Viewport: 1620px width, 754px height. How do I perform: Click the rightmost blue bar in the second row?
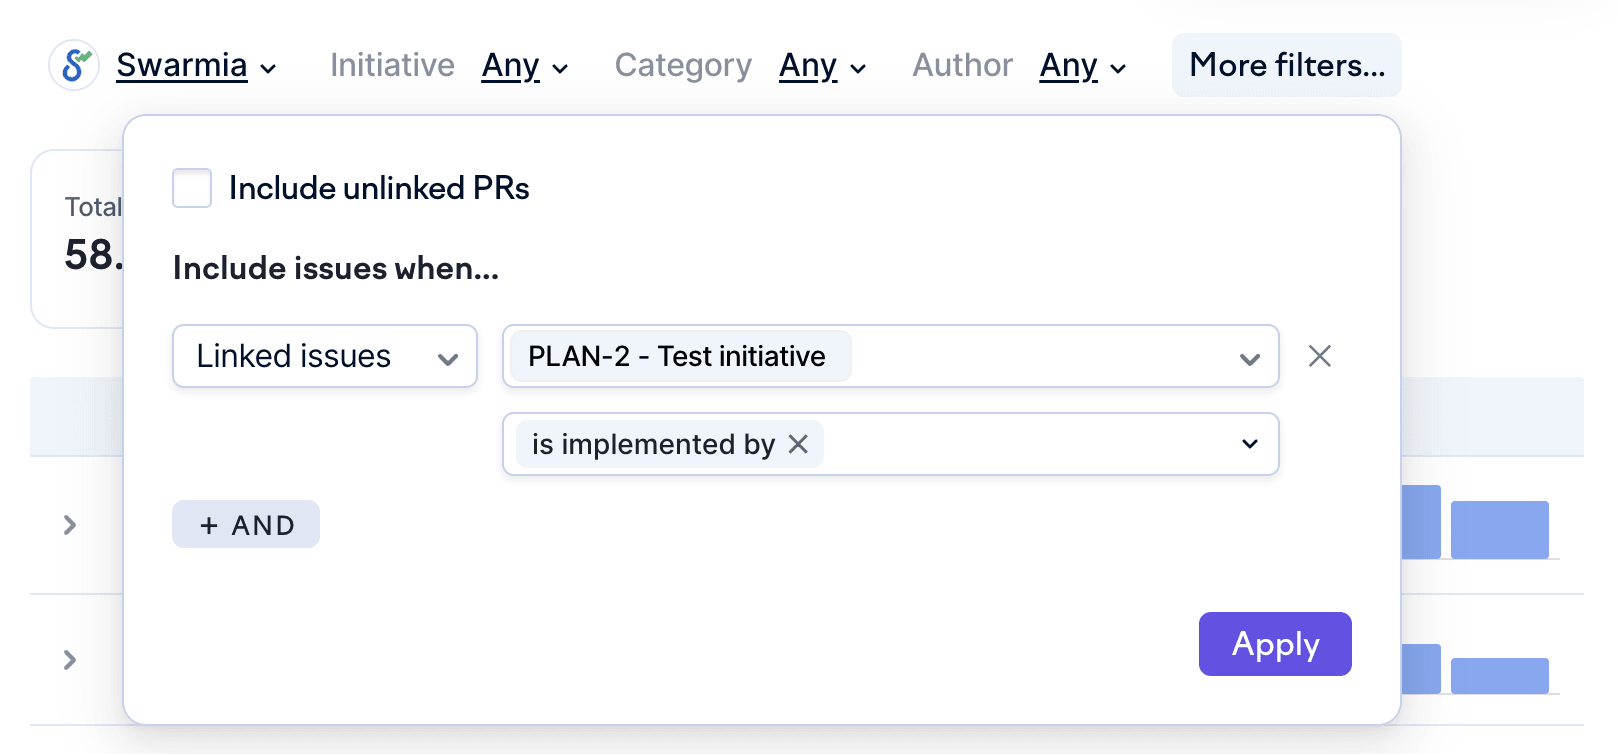point(1499,676)
